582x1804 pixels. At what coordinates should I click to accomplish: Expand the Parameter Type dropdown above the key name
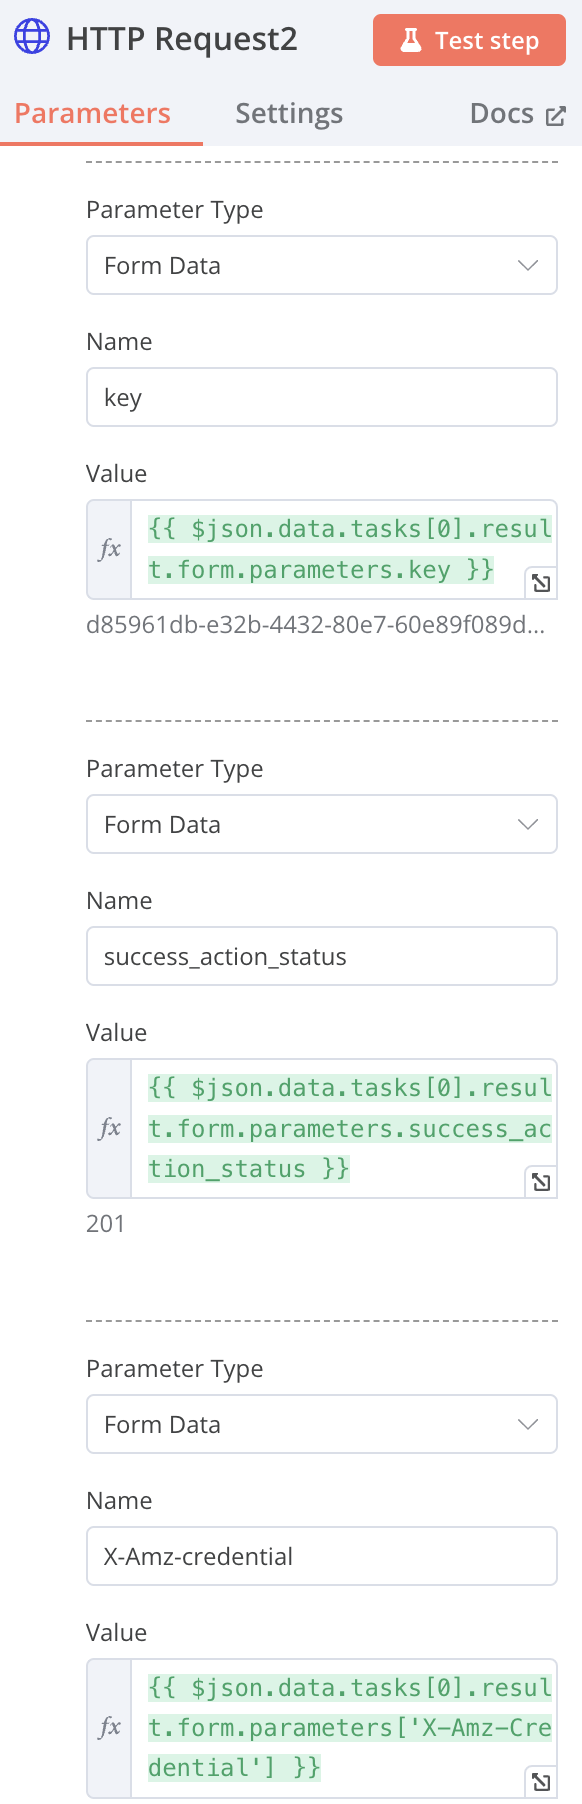tap(322, 265)
